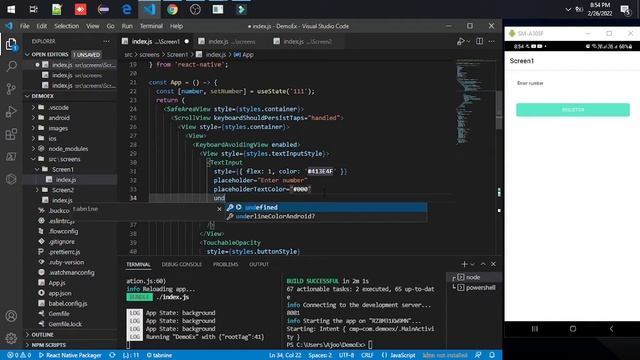The image size is (640, 360).
Task: Open the Terminal menu
Action: click(x=151, y=26)
